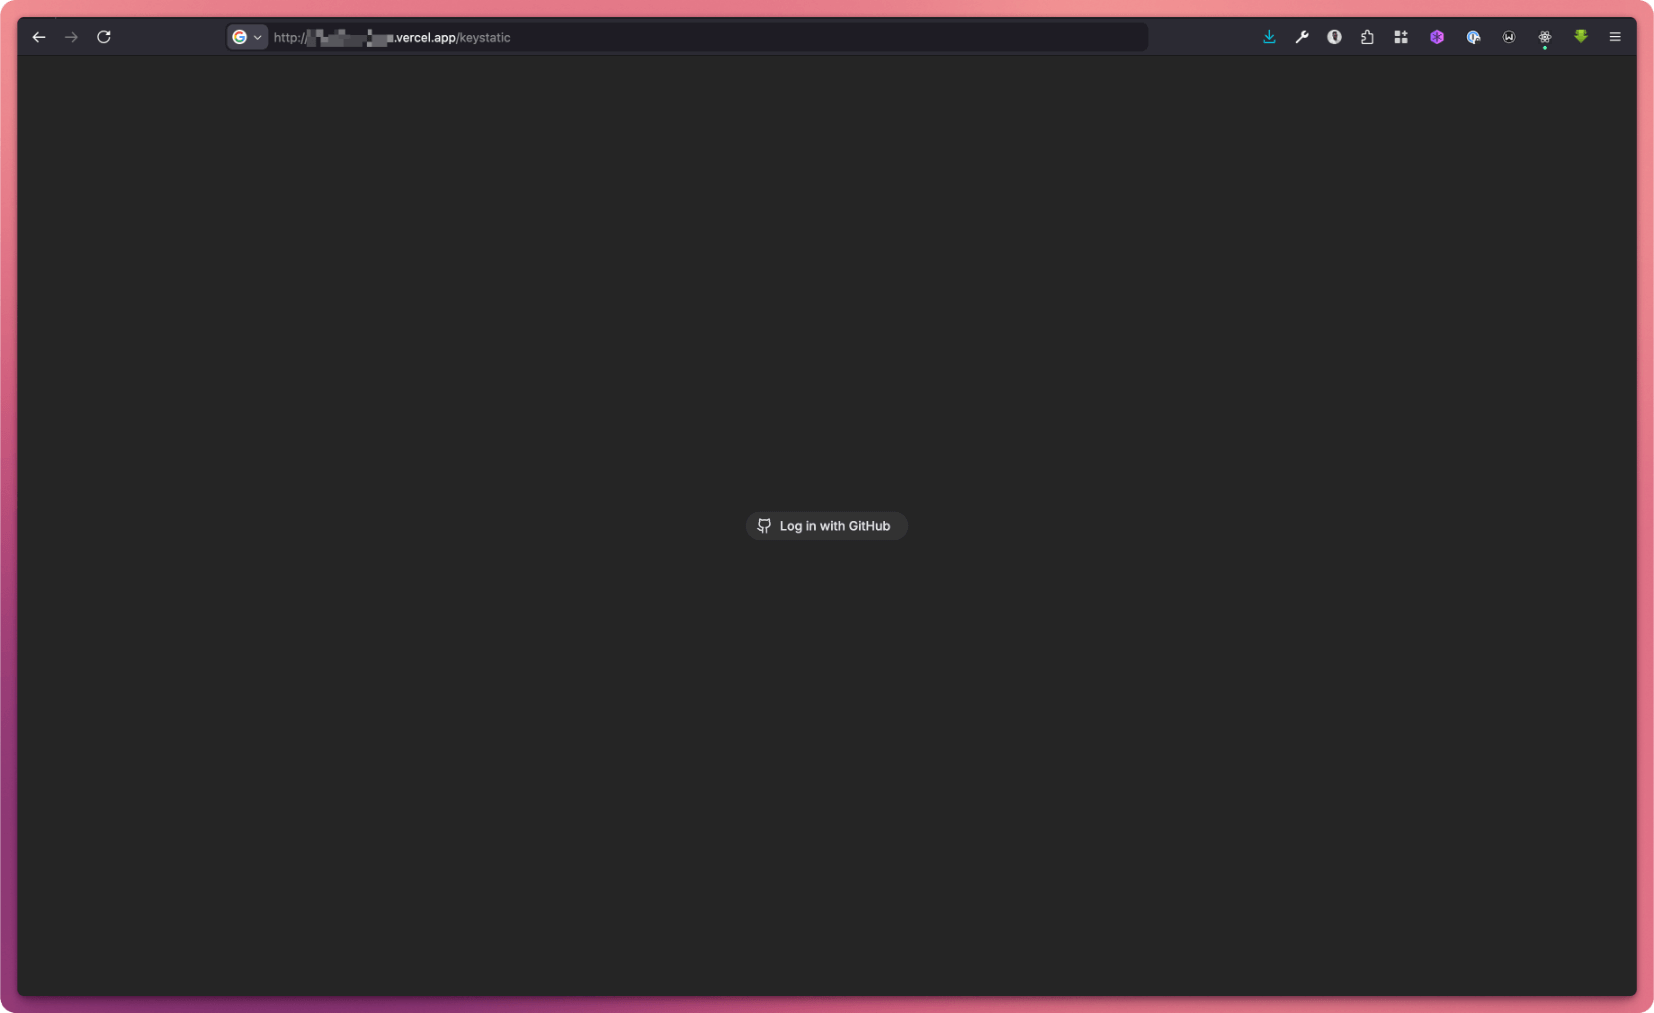Click the grid-with-plus extension icon
The height and width of the screenshot is (1013, 1654).
click(x=1400, y=37)
